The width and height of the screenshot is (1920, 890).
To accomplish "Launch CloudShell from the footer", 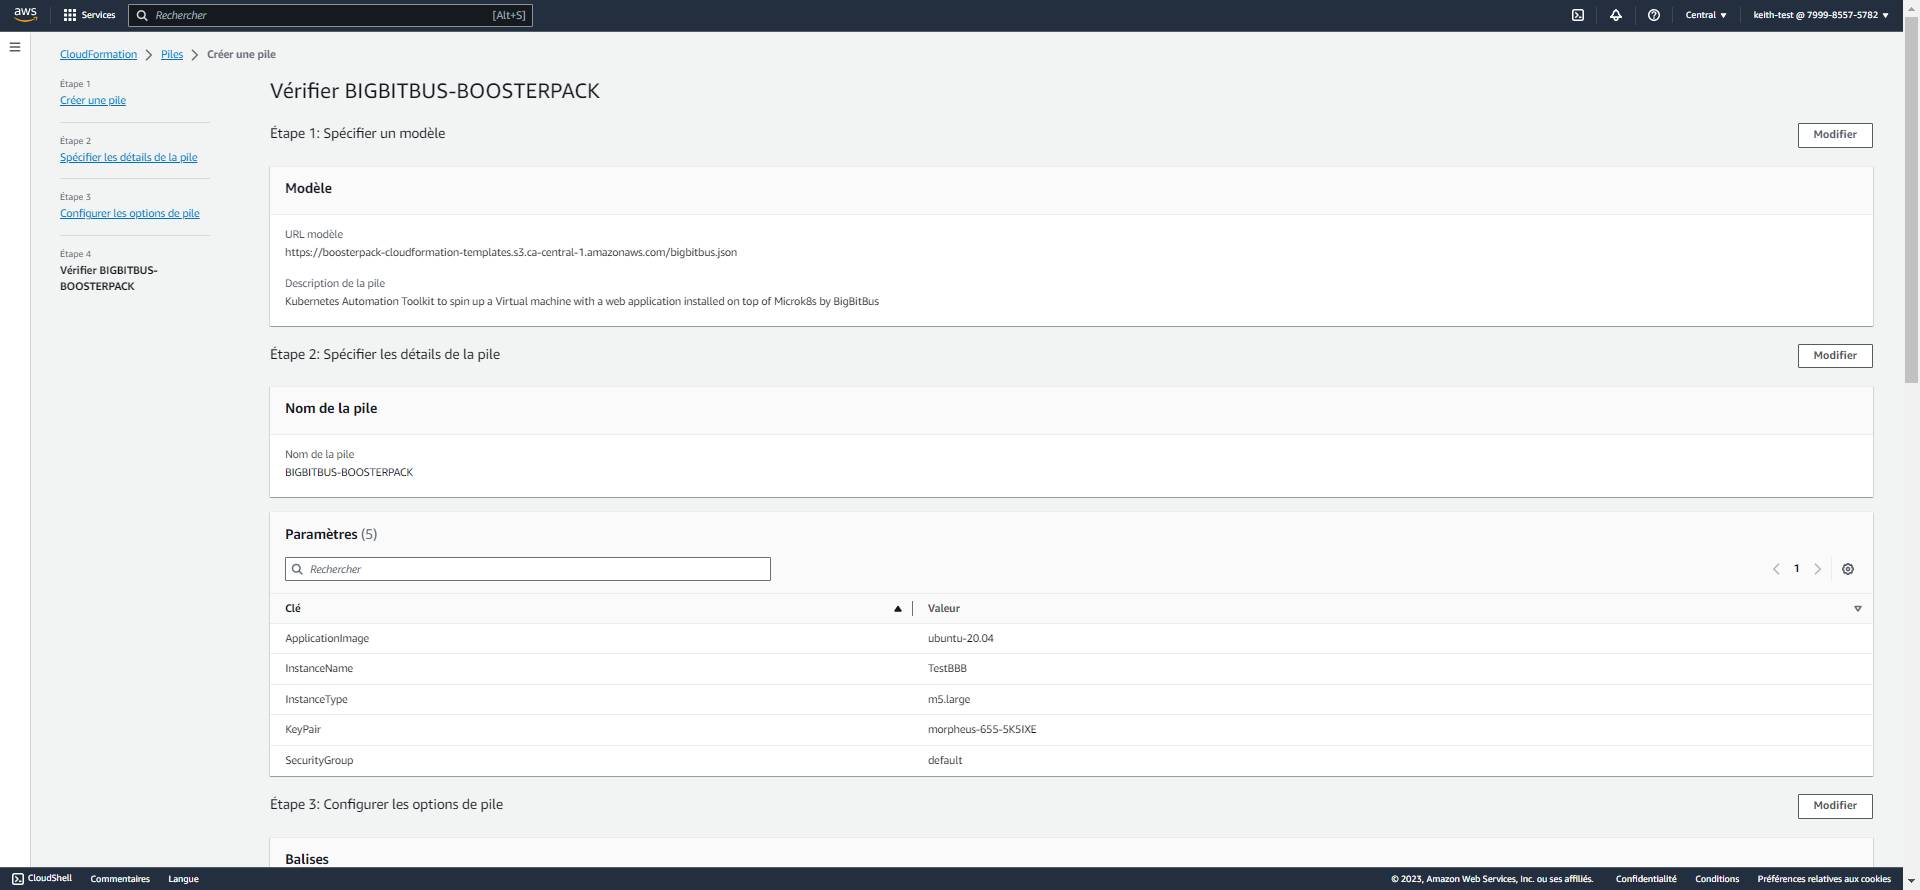I will tap(42, 878).
